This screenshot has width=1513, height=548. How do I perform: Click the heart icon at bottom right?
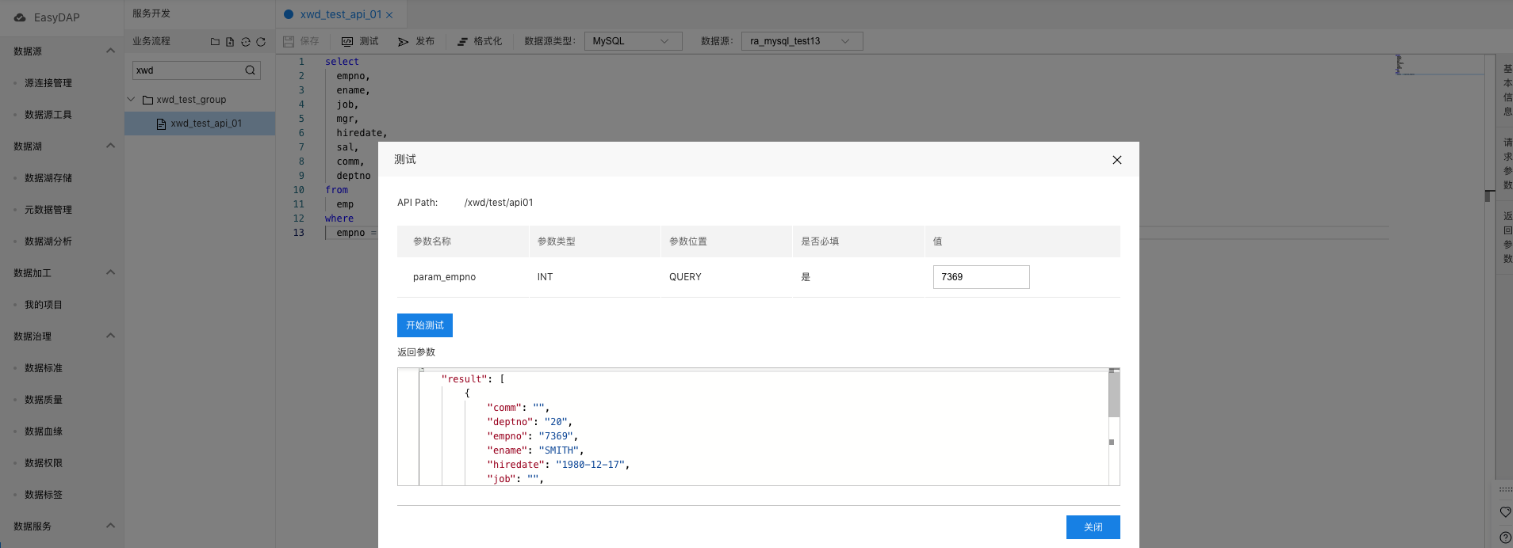(x=1505, y=512)
